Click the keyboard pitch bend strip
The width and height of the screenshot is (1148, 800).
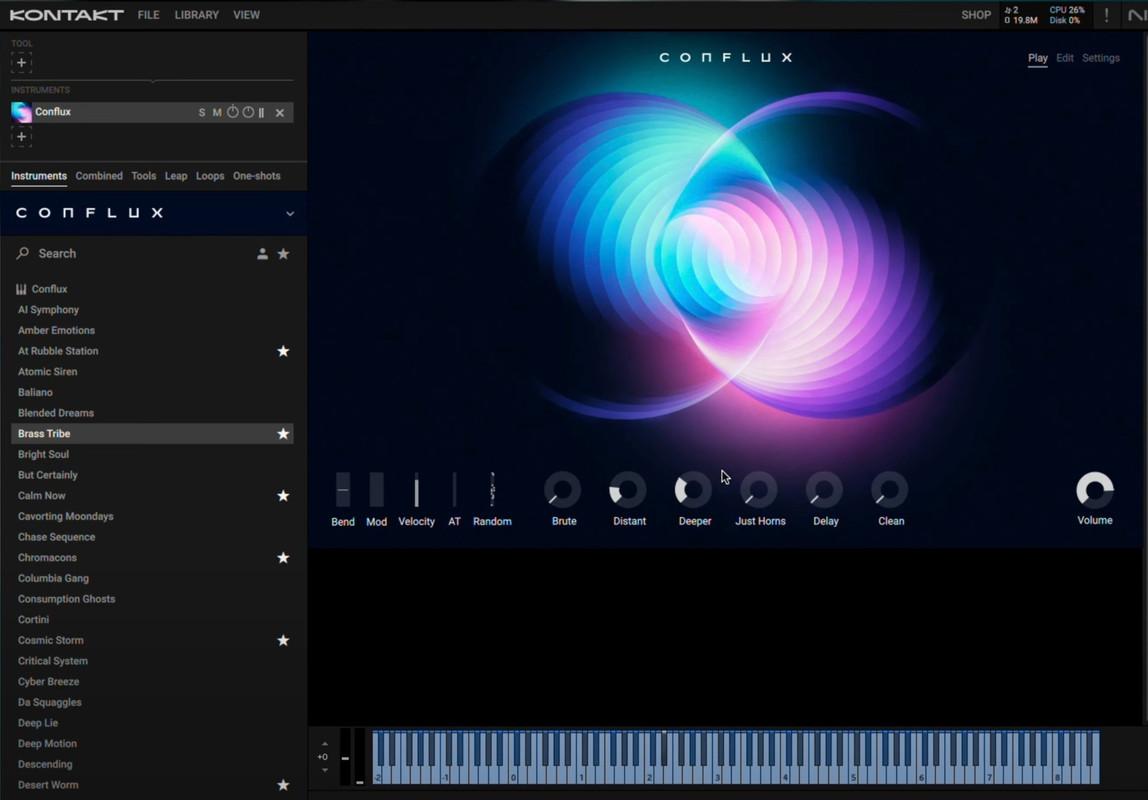tap(345, 757)
